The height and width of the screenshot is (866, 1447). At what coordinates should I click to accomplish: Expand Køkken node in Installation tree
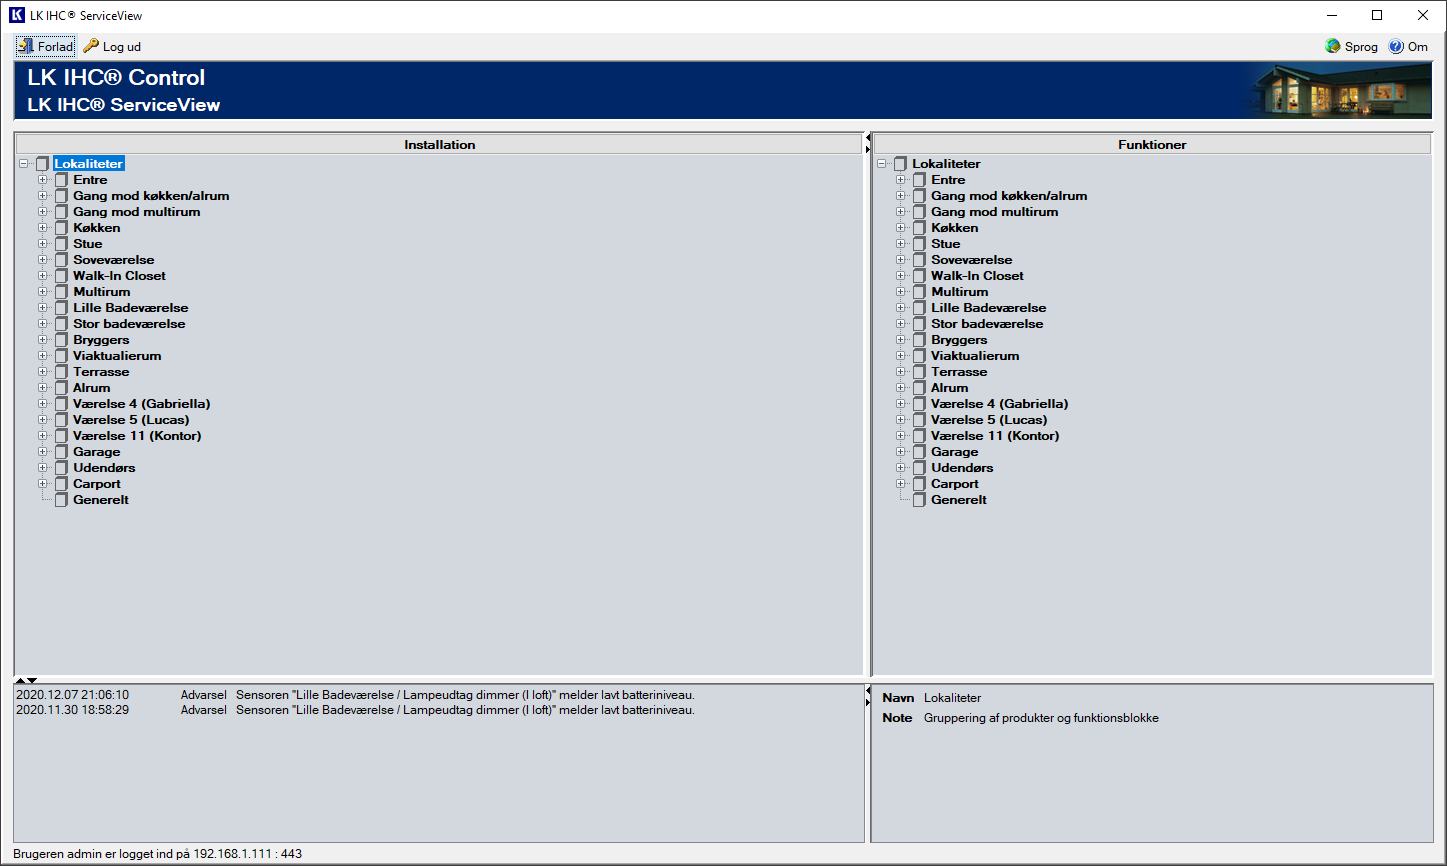43,228
